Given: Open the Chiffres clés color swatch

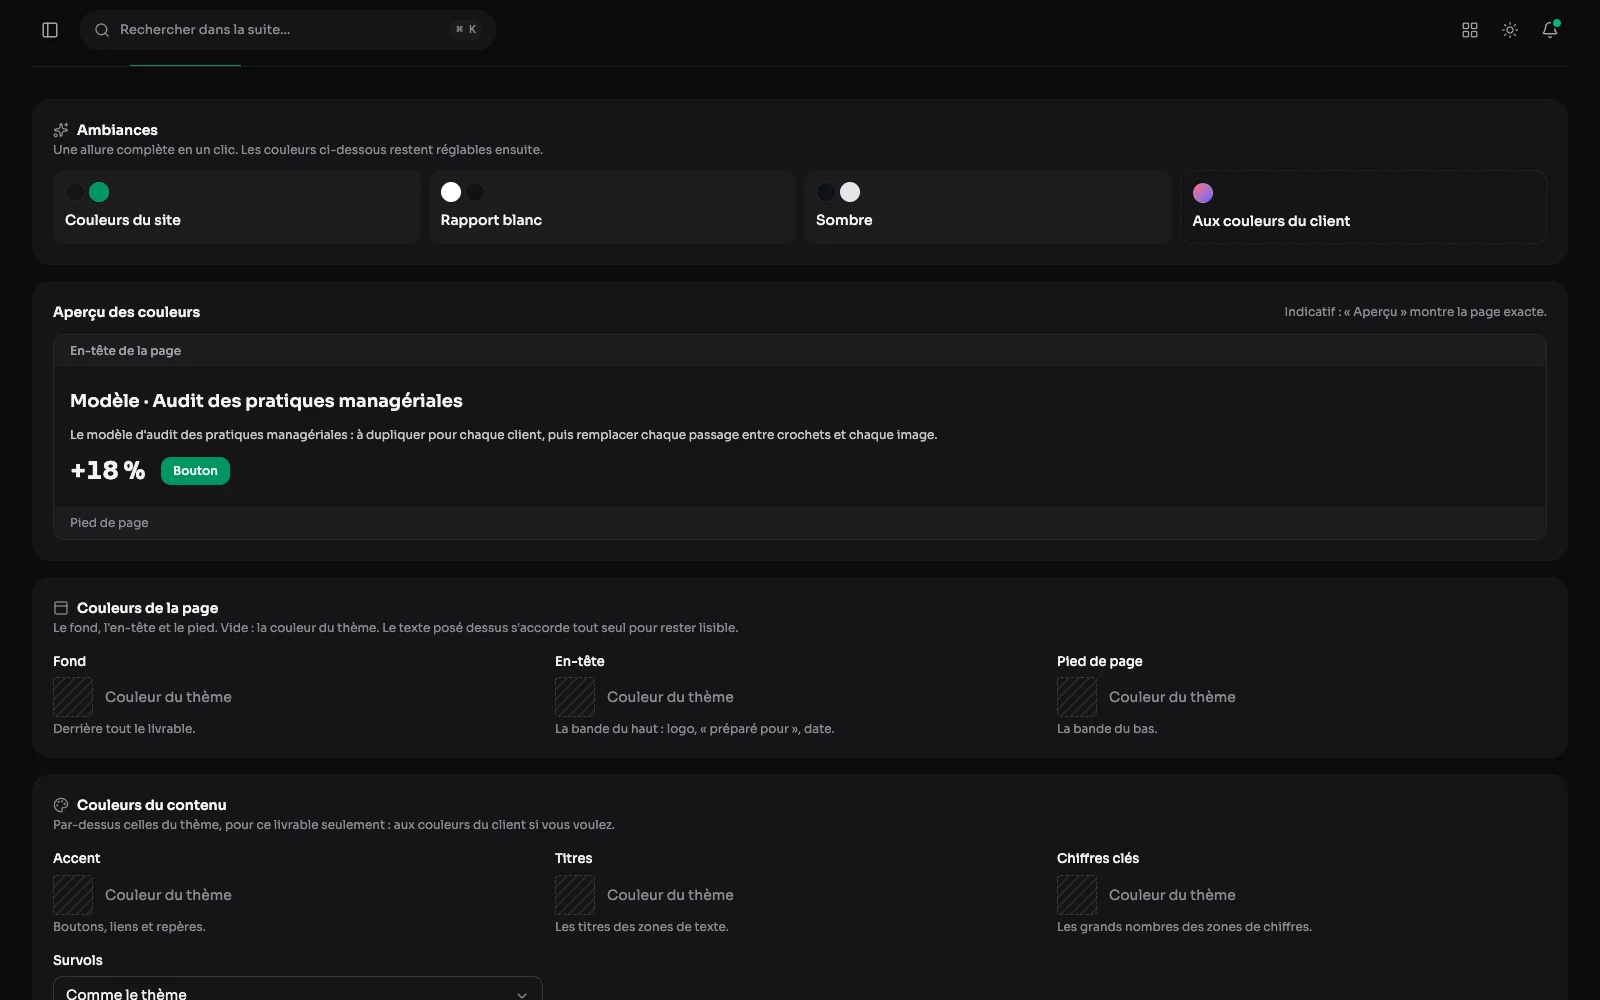Looking at the screenshot, I should [1077, 895].
